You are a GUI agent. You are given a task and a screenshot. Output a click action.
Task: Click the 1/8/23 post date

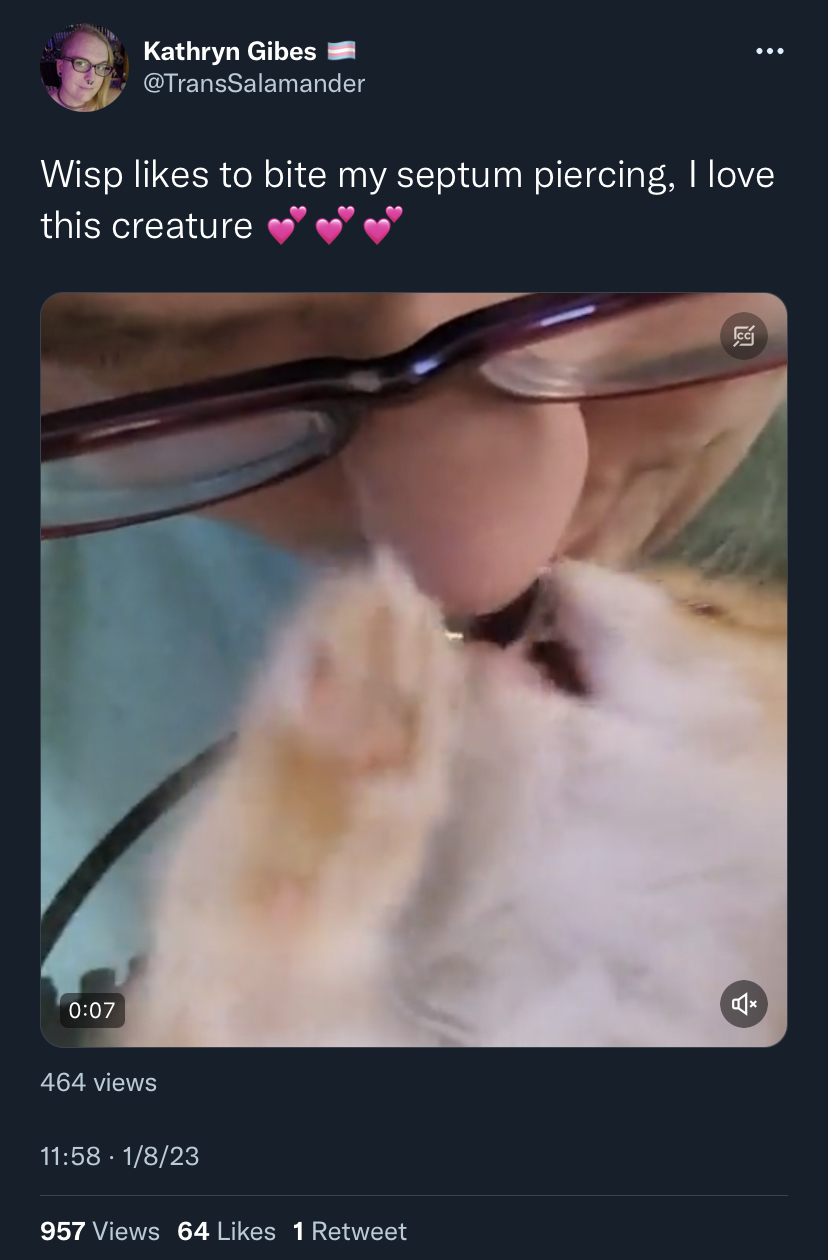160,1157
